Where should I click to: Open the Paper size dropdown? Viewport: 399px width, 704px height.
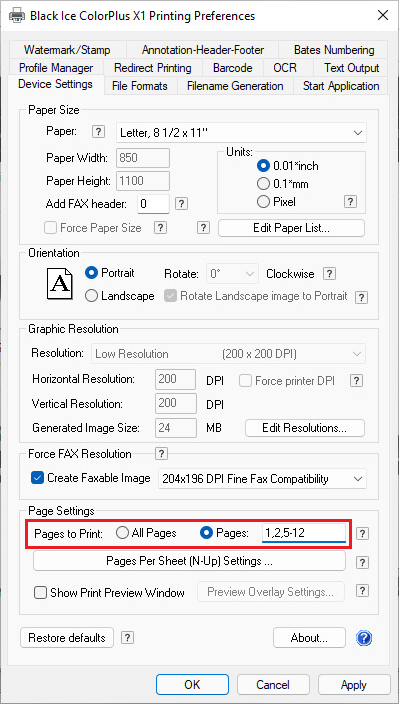(241, 132)
